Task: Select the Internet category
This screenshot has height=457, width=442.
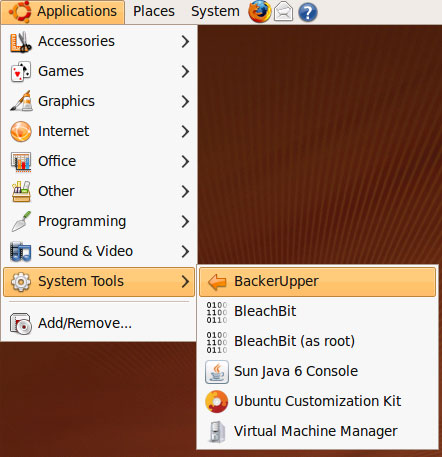Action: click(x=99, y=131)
